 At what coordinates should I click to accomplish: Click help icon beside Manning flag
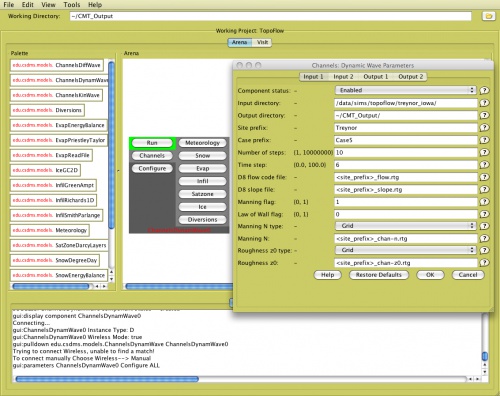[484, 202]
